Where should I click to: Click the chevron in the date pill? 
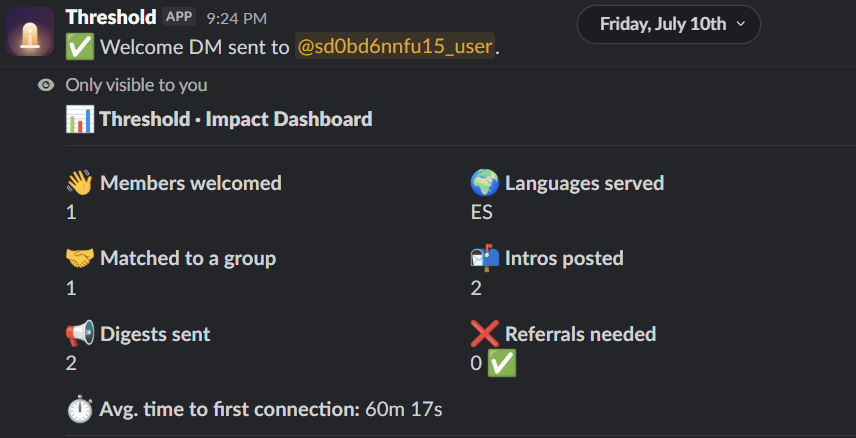[741, 24]
